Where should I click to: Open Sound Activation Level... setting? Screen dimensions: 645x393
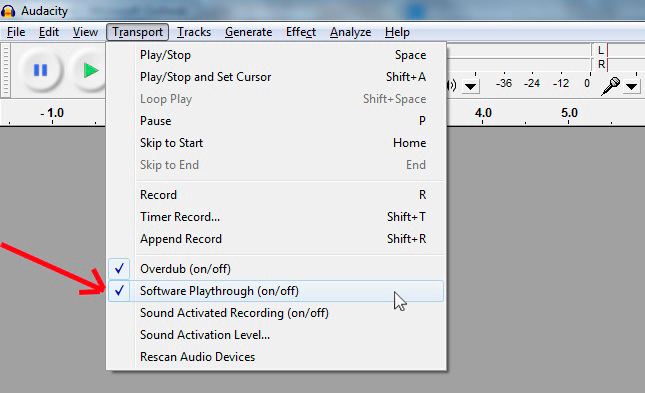pos(276,335)
